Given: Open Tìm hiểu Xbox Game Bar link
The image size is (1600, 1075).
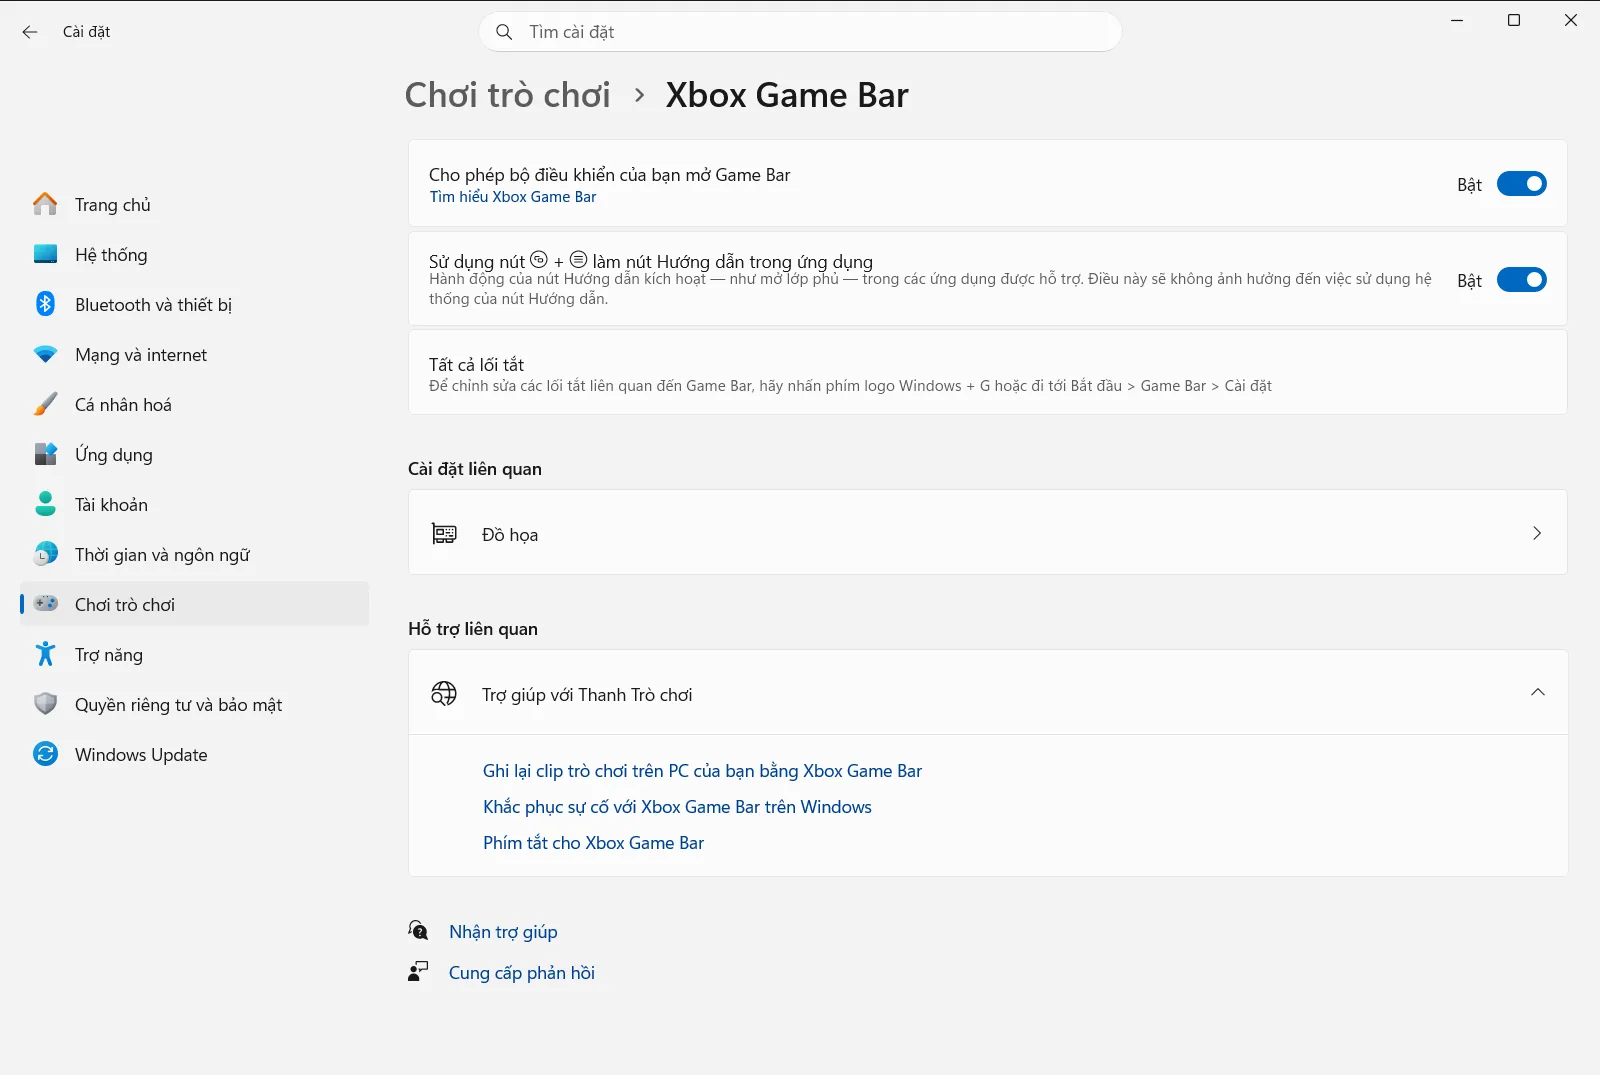Looking at the screenshot, I should tap(513, 197).
